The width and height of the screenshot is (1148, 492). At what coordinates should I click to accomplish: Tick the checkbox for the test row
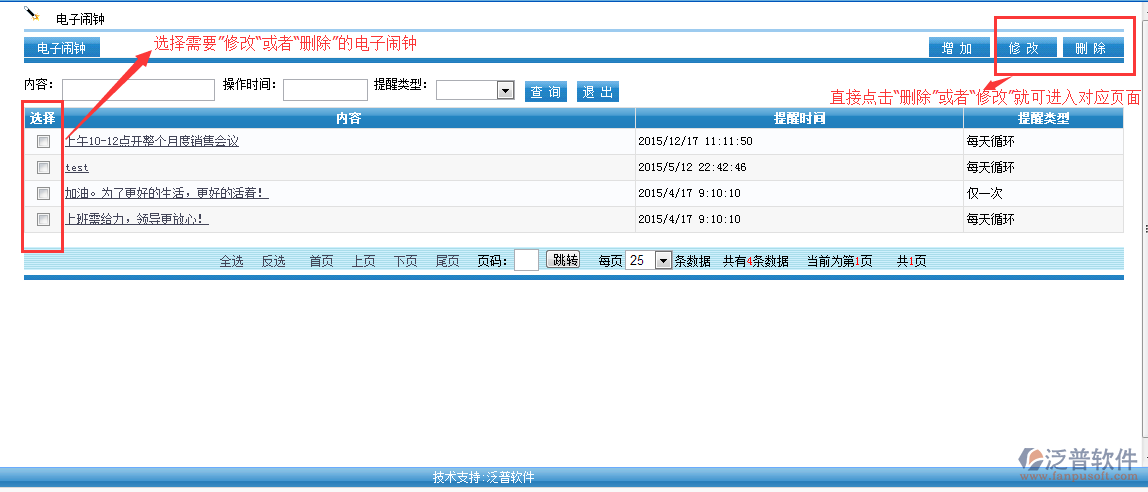[43, 168]
